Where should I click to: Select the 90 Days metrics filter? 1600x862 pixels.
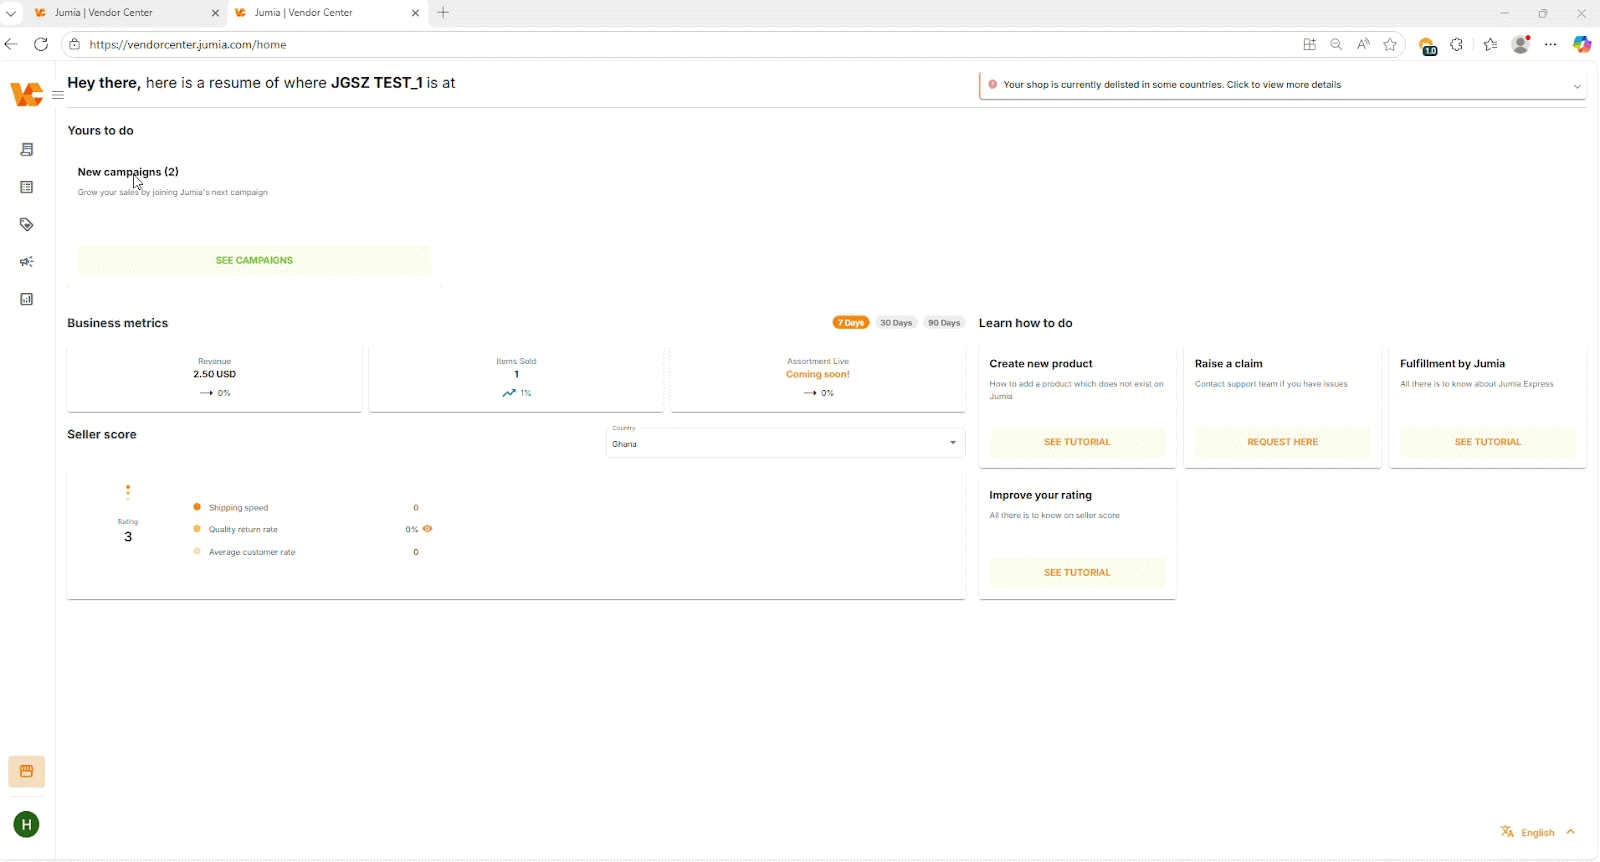click(944, 323)
